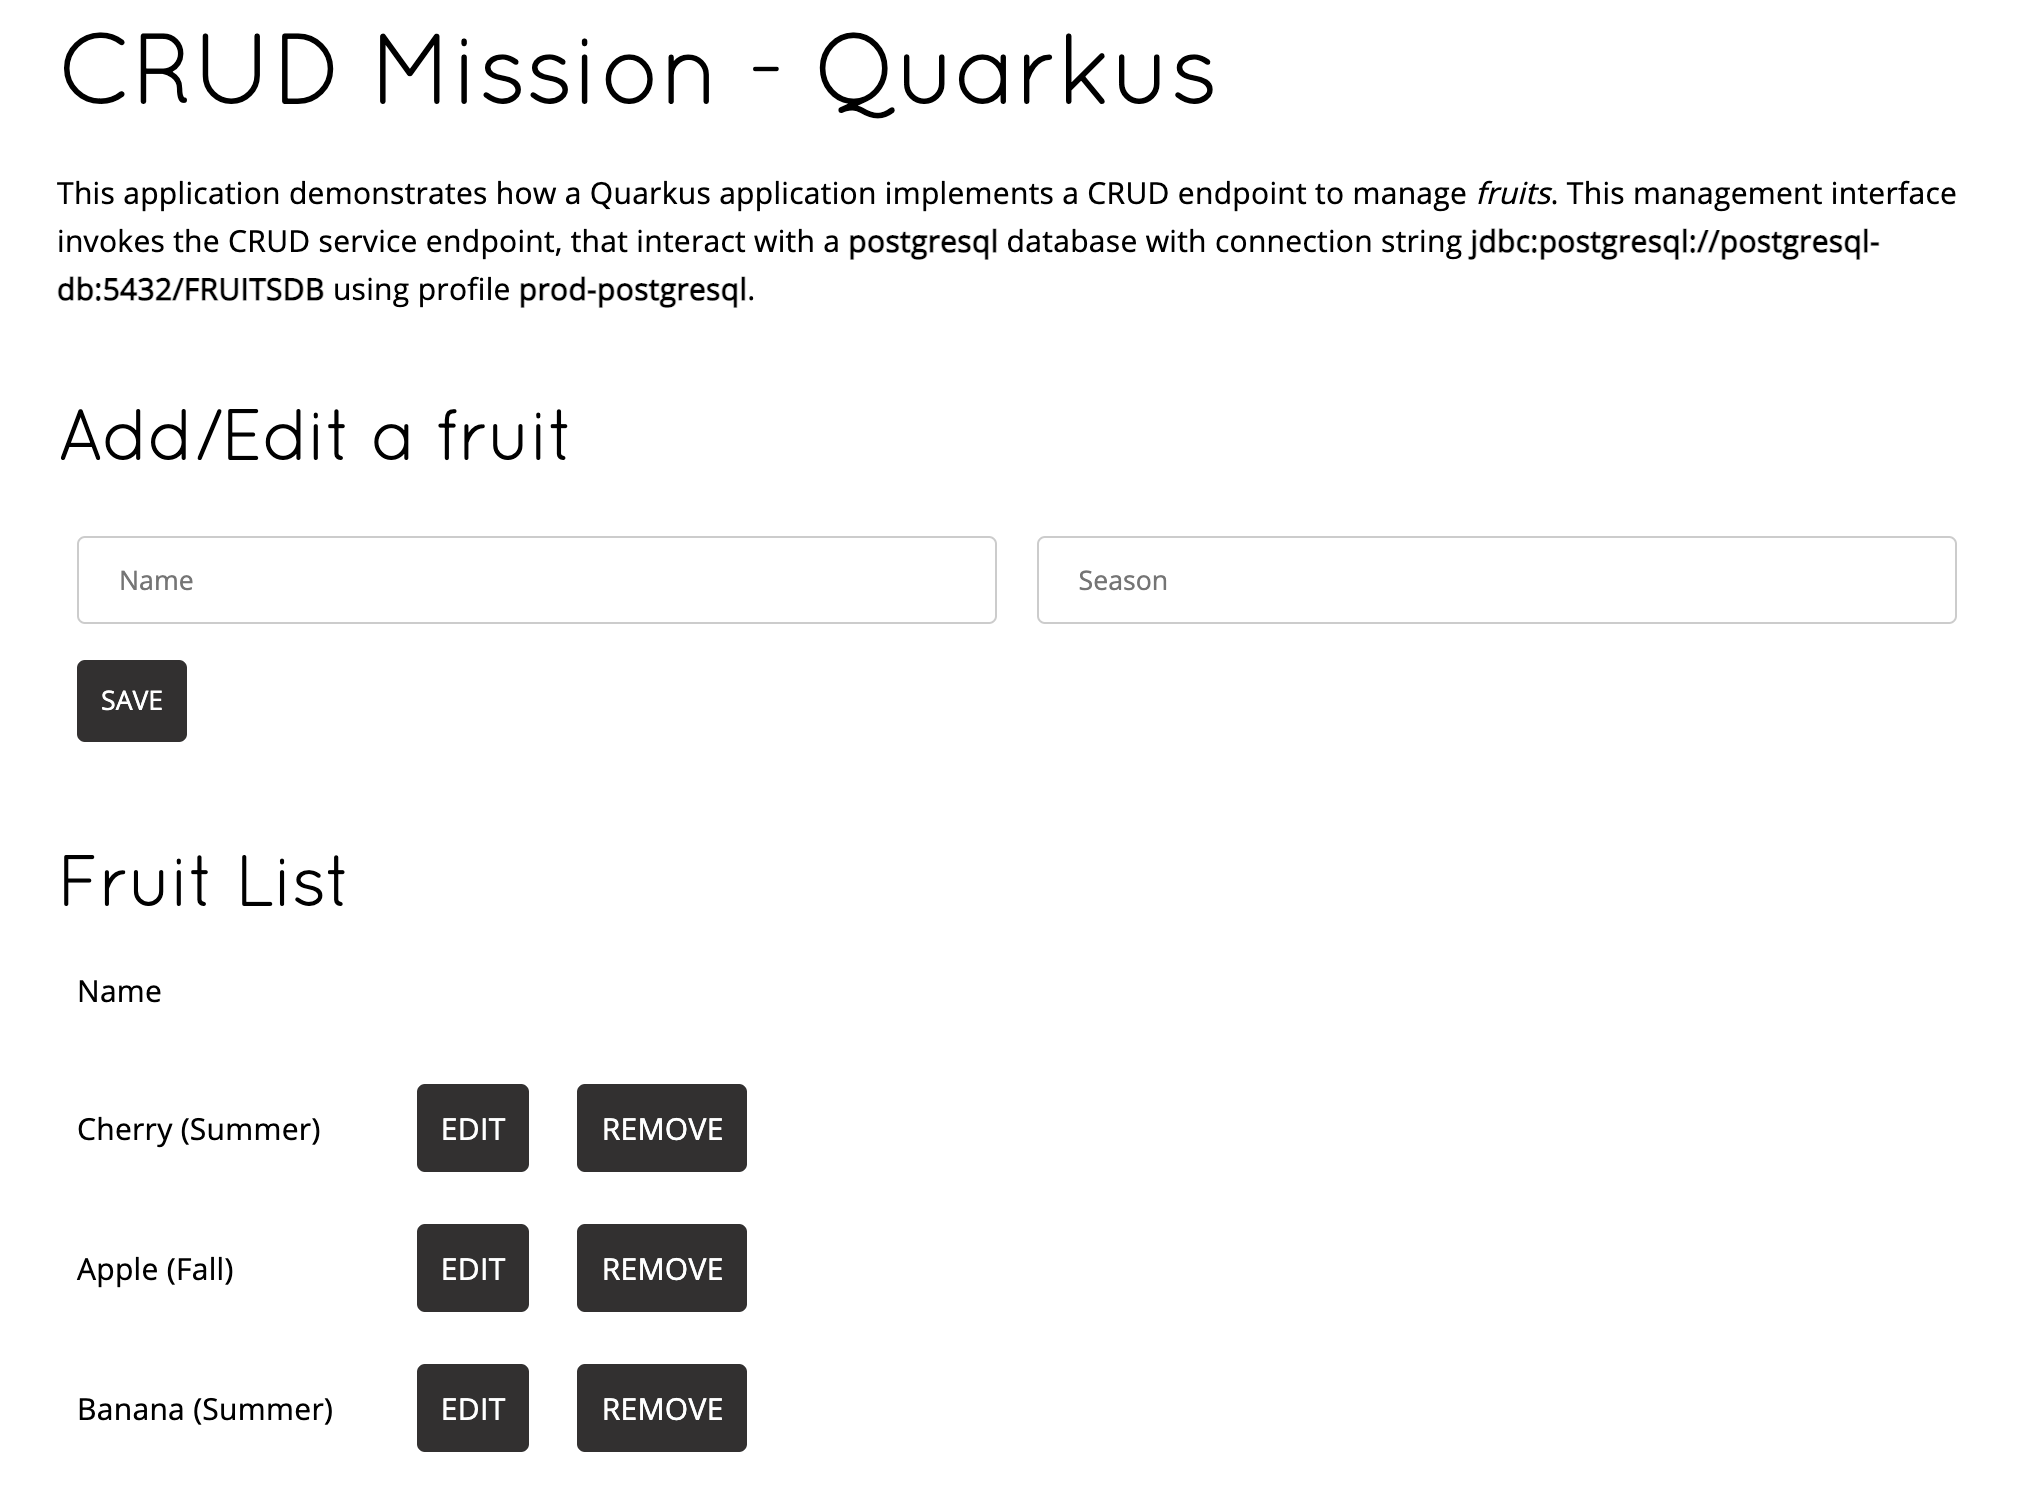The width and height of the screenshot is (2041, 1500).
Task: Remove the Cherry (Summer) entry
Action: [x=662, y=1128]
